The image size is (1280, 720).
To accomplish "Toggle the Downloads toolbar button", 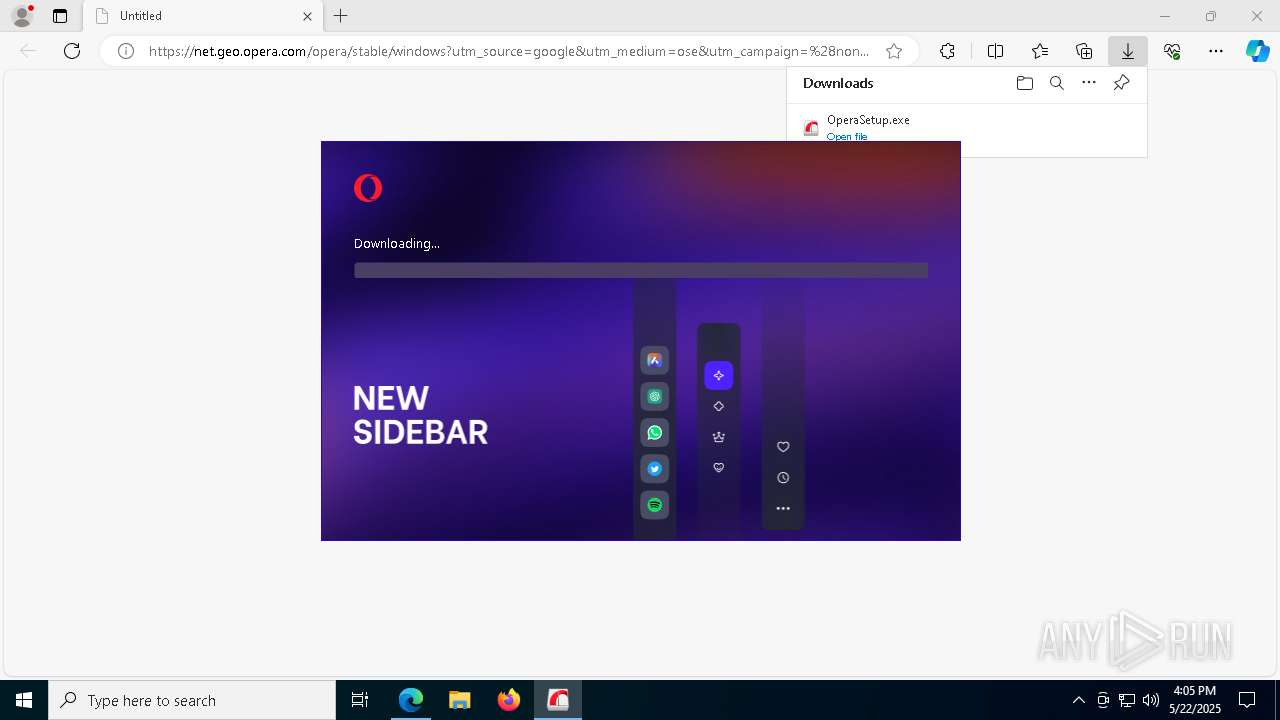I will pyautogui.click(x=1128, y=51).
